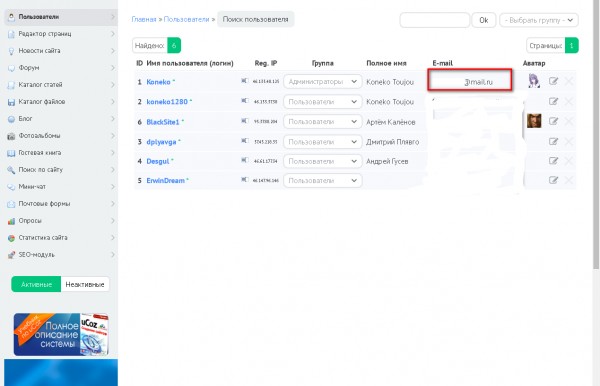This screenshot has width=600, height=386.
Task: Click the IP flag icon for dplyavga
Action: click(x=245, y=141)
